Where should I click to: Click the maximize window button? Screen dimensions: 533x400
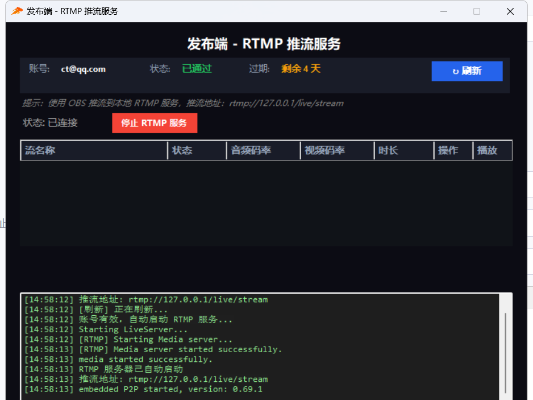click(477, 12)
